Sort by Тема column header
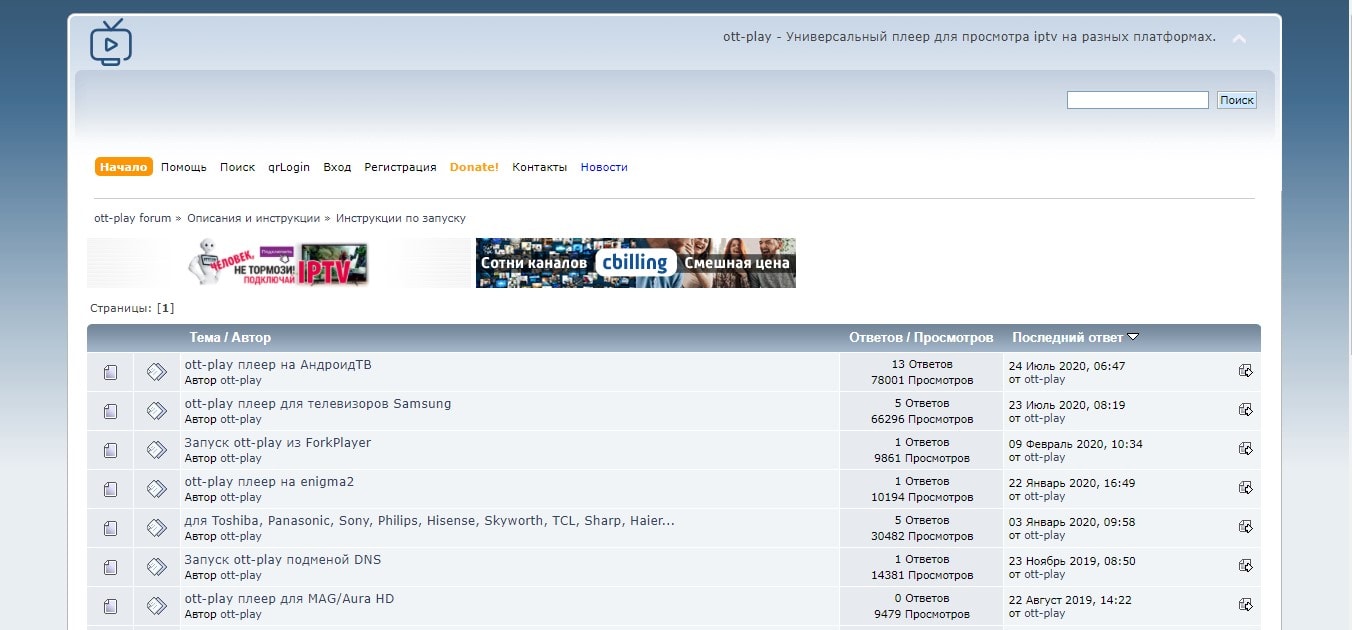Screen dimensions: 1352x630 pos(204,338)
